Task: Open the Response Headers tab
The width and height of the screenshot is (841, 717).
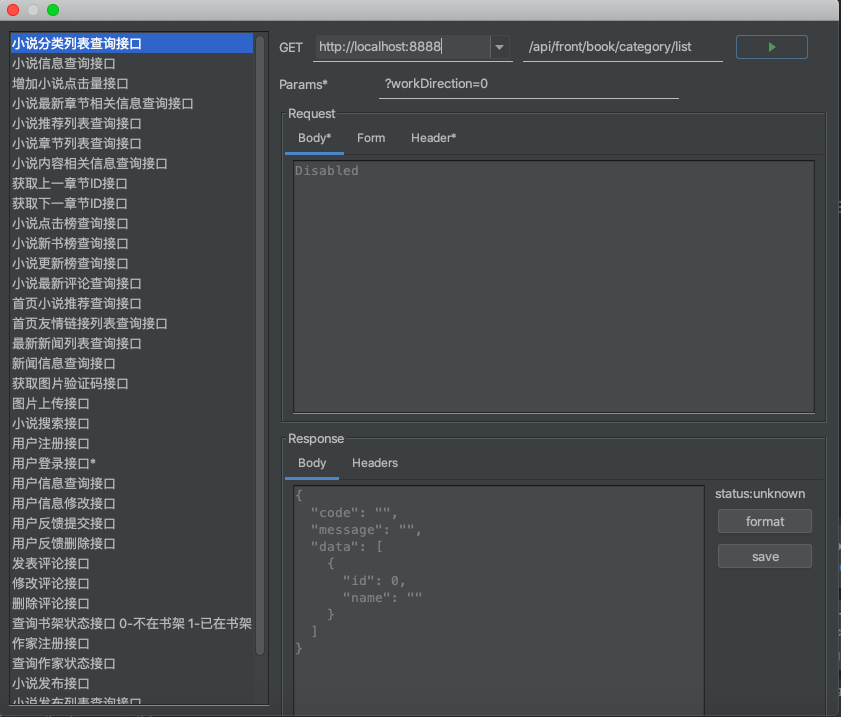Action: click(x=375, y=463)
